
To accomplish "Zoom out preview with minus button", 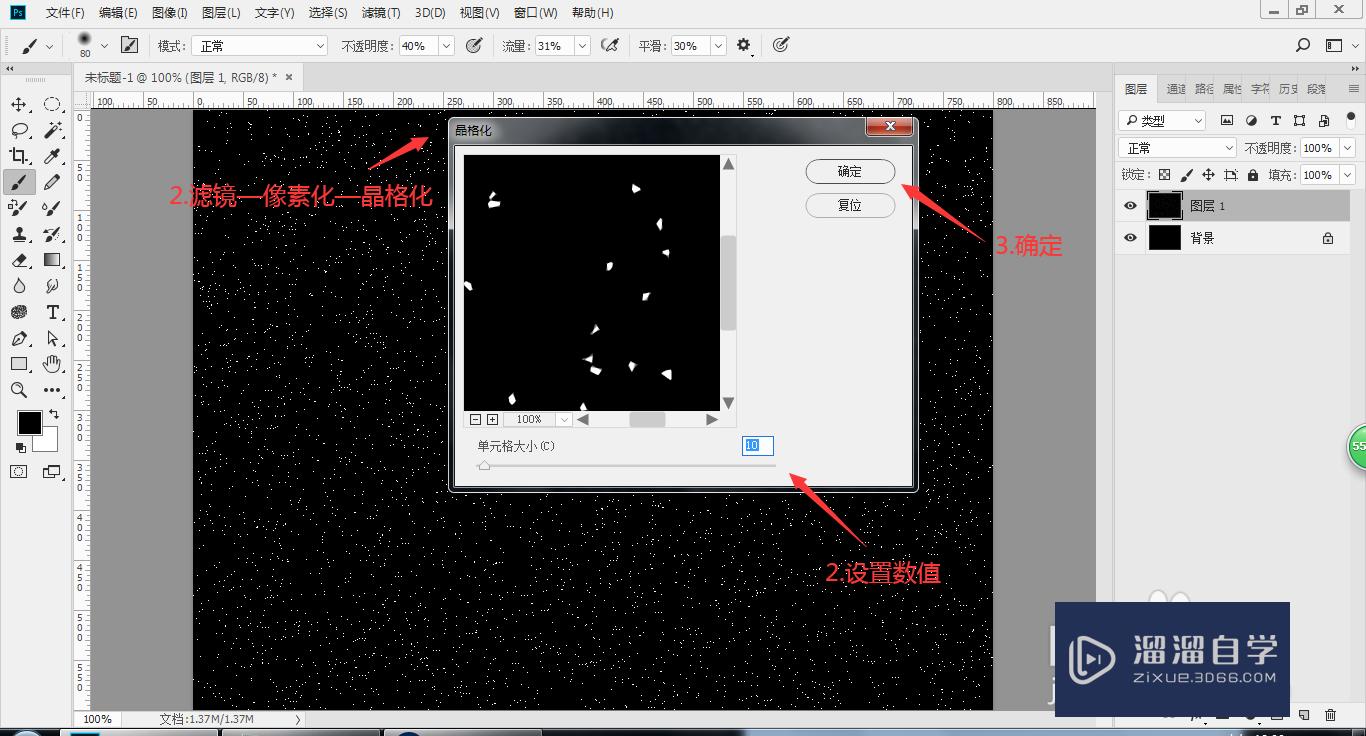I will tap(476, 420).
